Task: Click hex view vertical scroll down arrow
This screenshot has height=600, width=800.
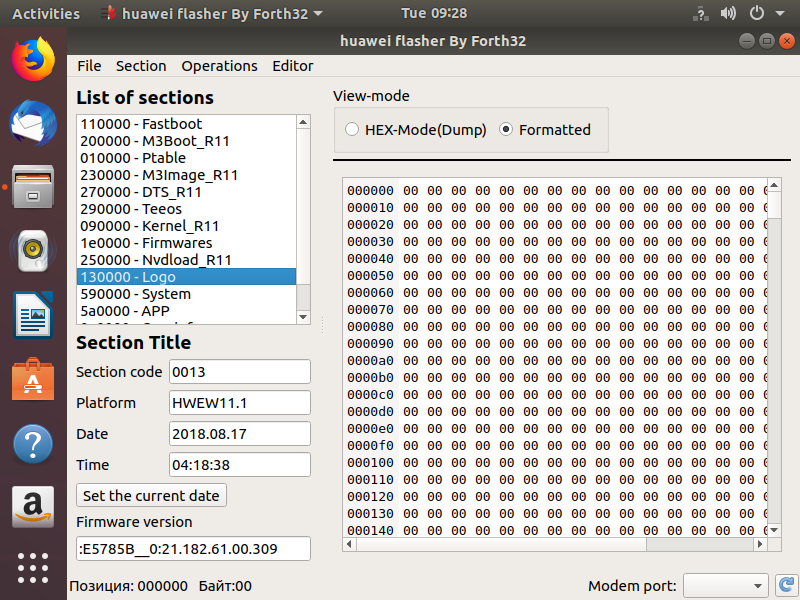Action: 774,530
